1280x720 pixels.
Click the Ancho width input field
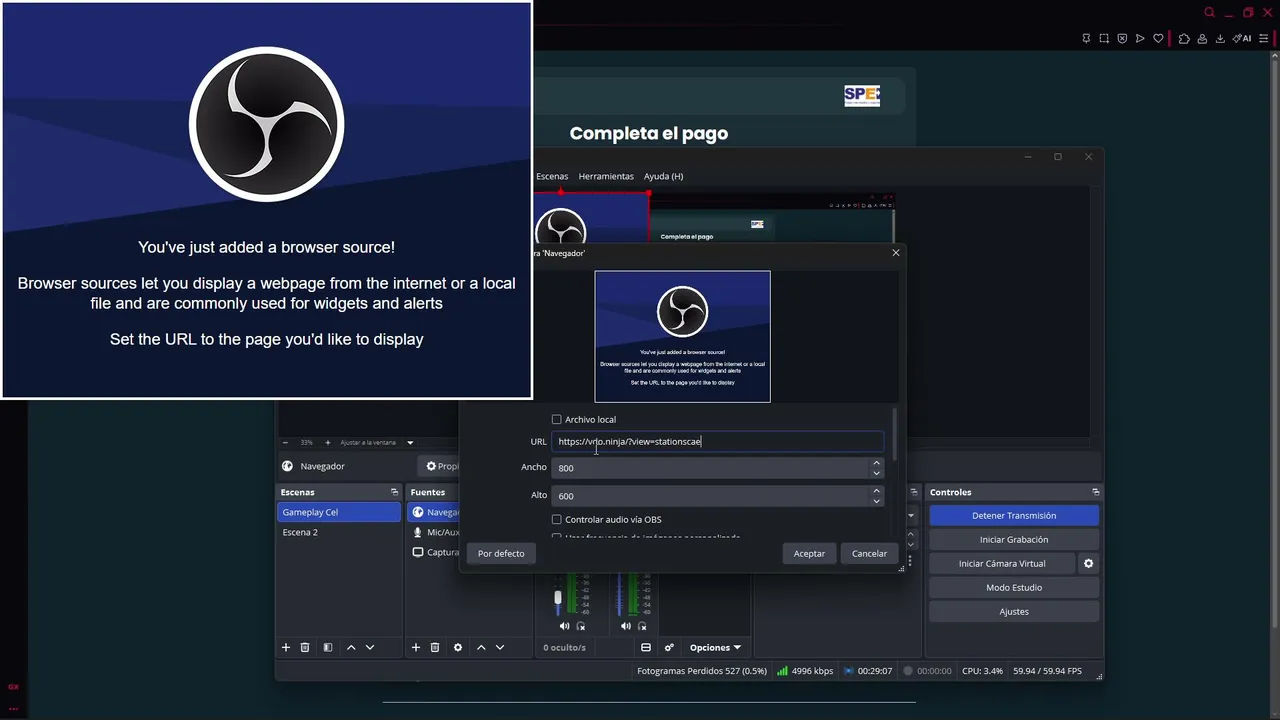pyautogui.click(x=710, y=468)
